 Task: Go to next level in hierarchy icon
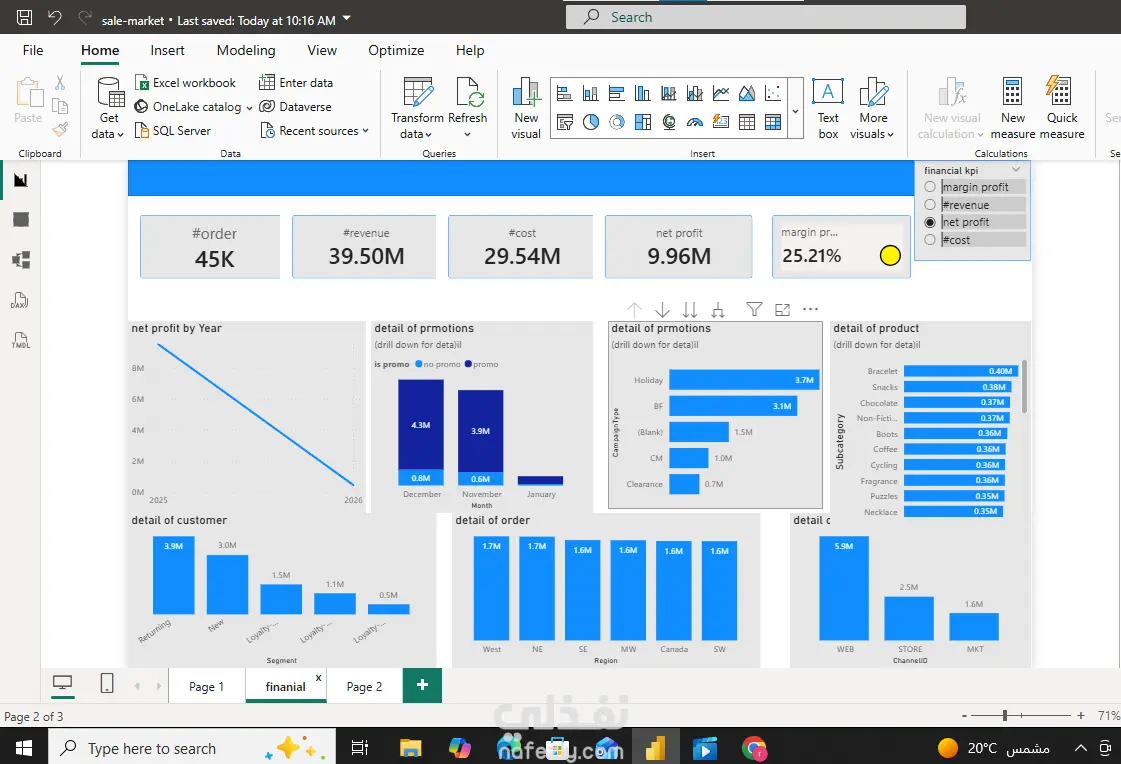point(690,309)
